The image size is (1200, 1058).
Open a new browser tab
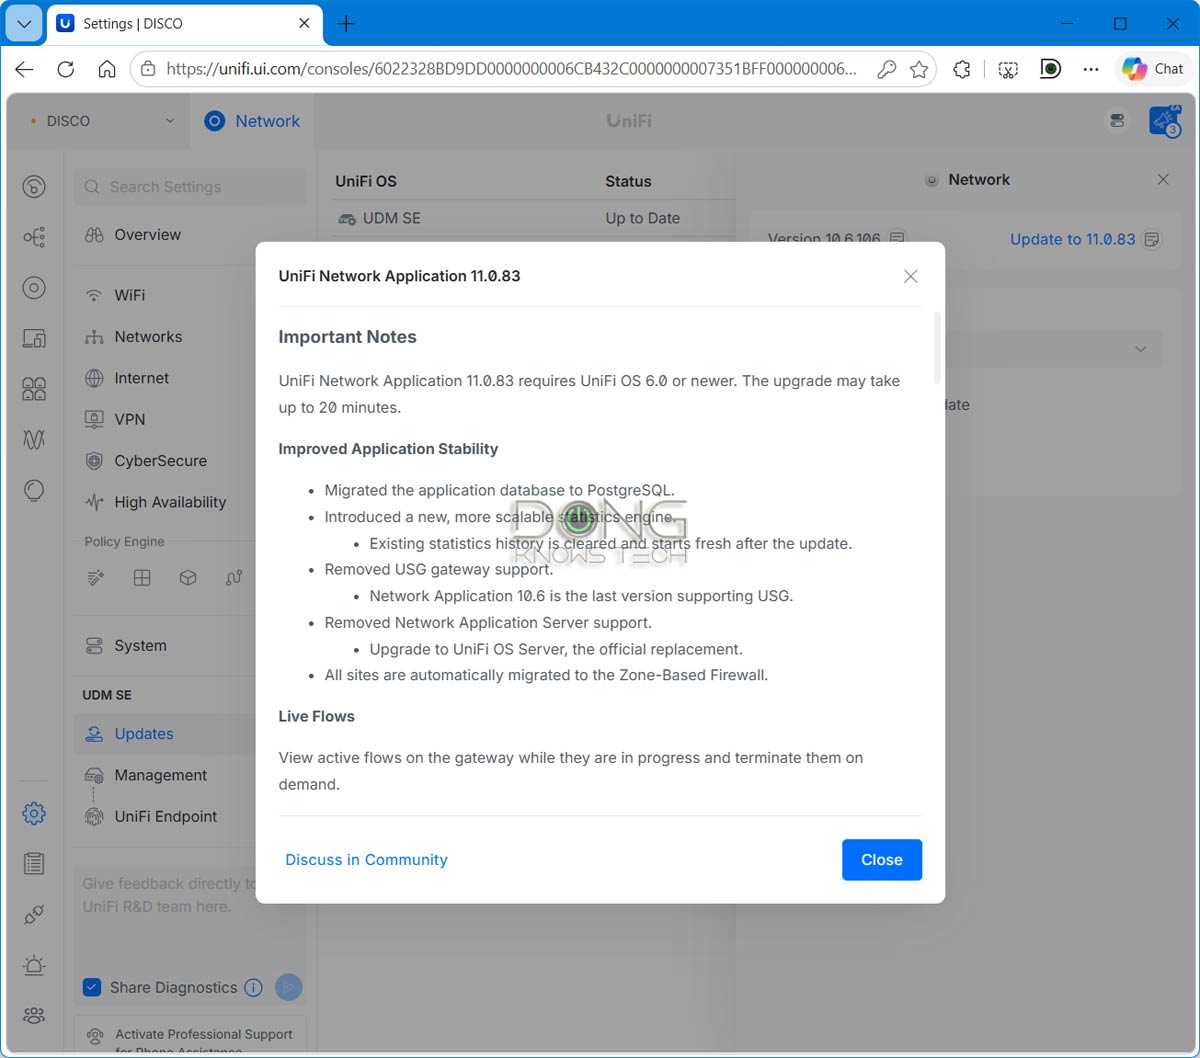tap(346, 23)
